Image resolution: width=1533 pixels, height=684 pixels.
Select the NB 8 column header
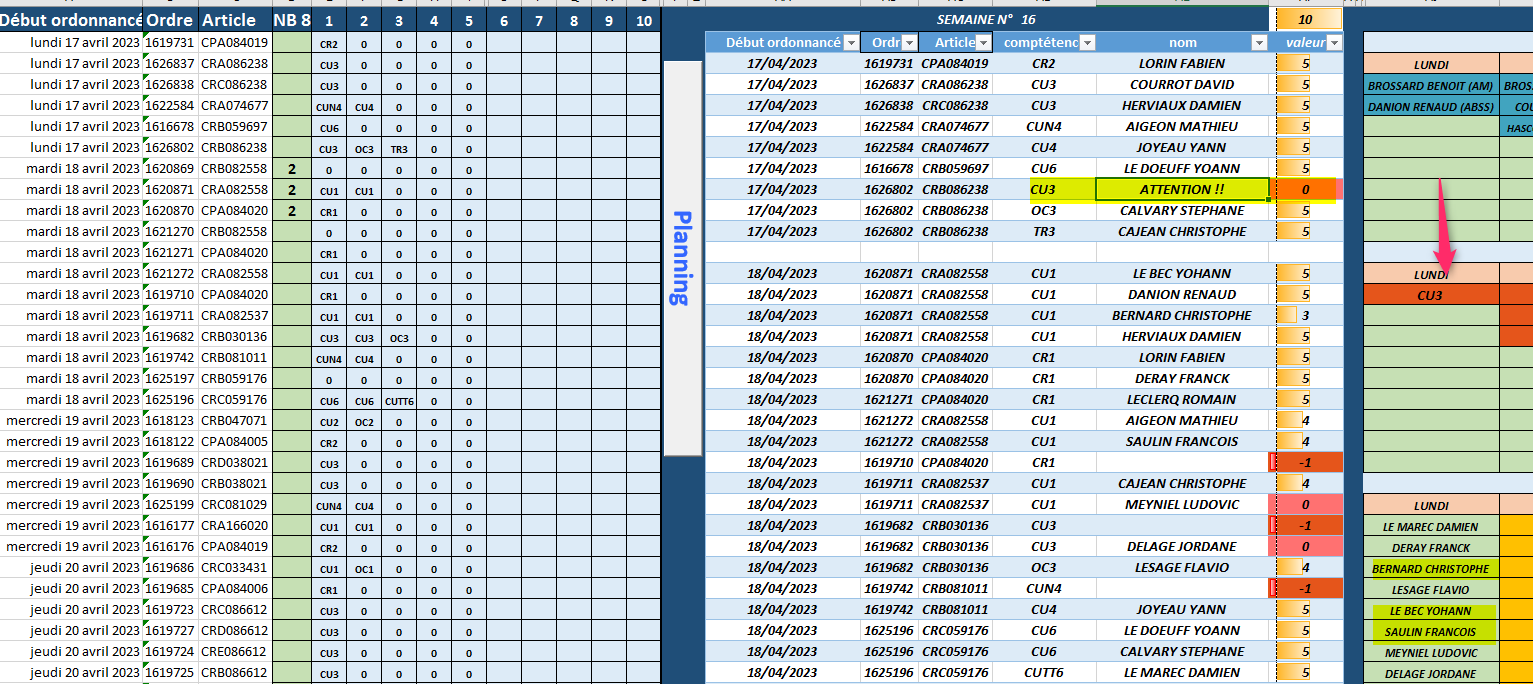(x=291, y=20)
